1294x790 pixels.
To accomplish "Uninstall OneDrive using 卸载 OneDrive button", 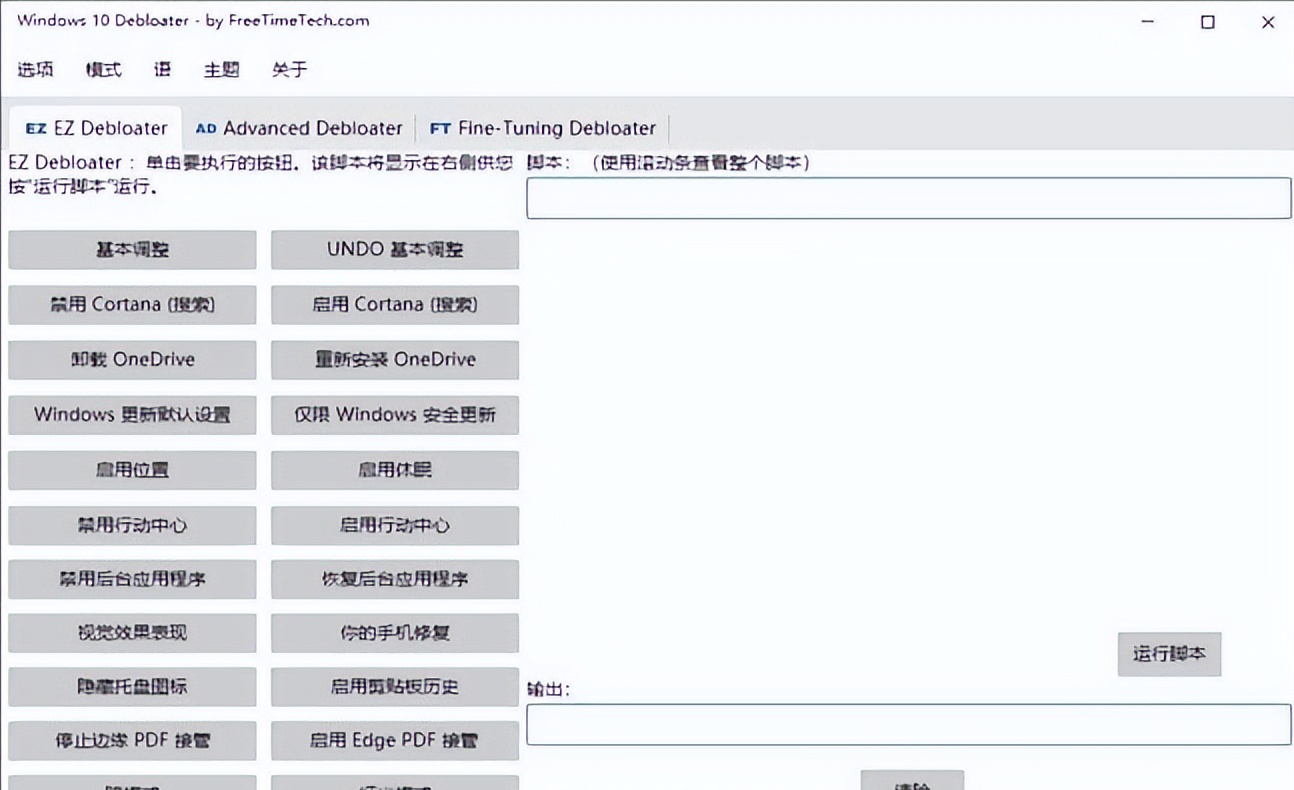I will (131, 359).
